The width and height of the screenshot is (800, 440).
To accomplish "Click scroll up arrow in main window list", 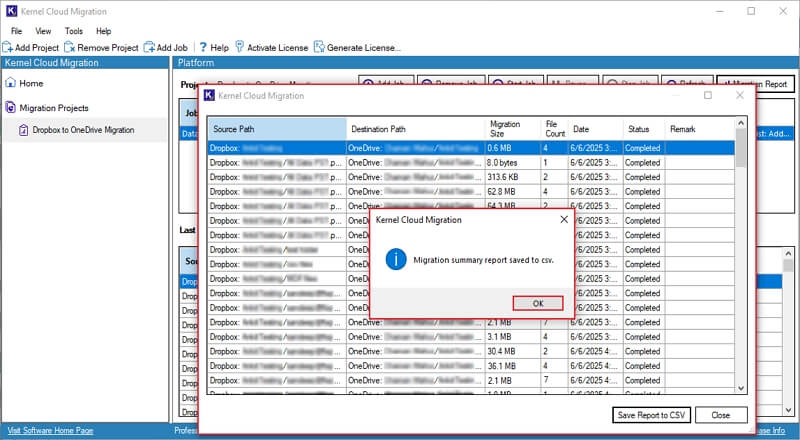I will point(788,253).
